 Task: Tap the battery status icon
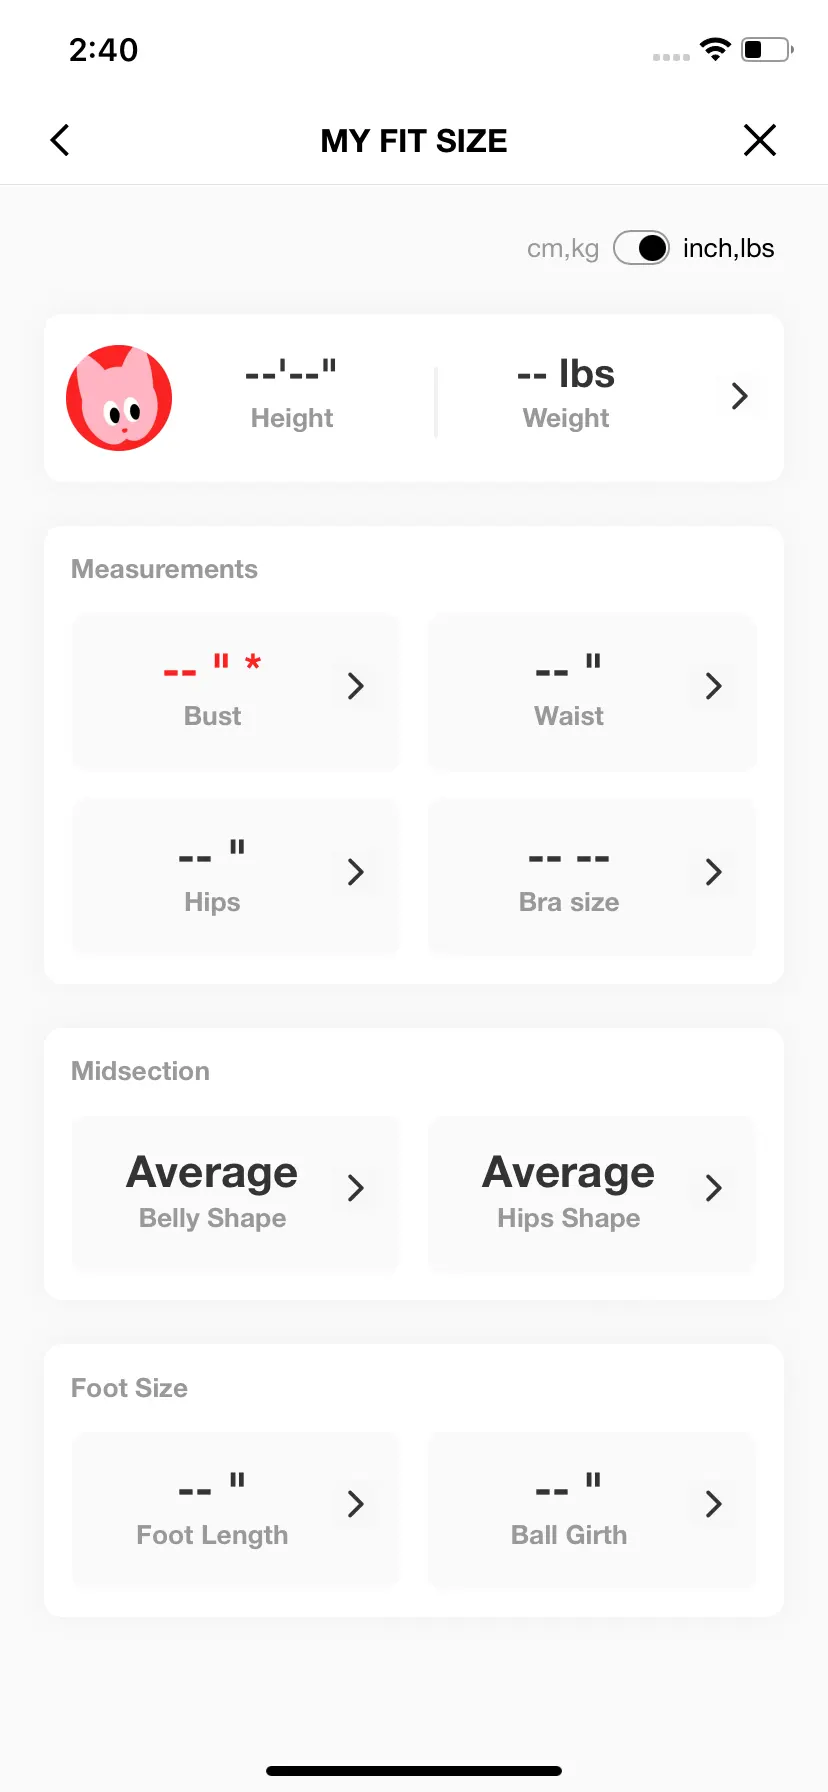coord(767,49)
